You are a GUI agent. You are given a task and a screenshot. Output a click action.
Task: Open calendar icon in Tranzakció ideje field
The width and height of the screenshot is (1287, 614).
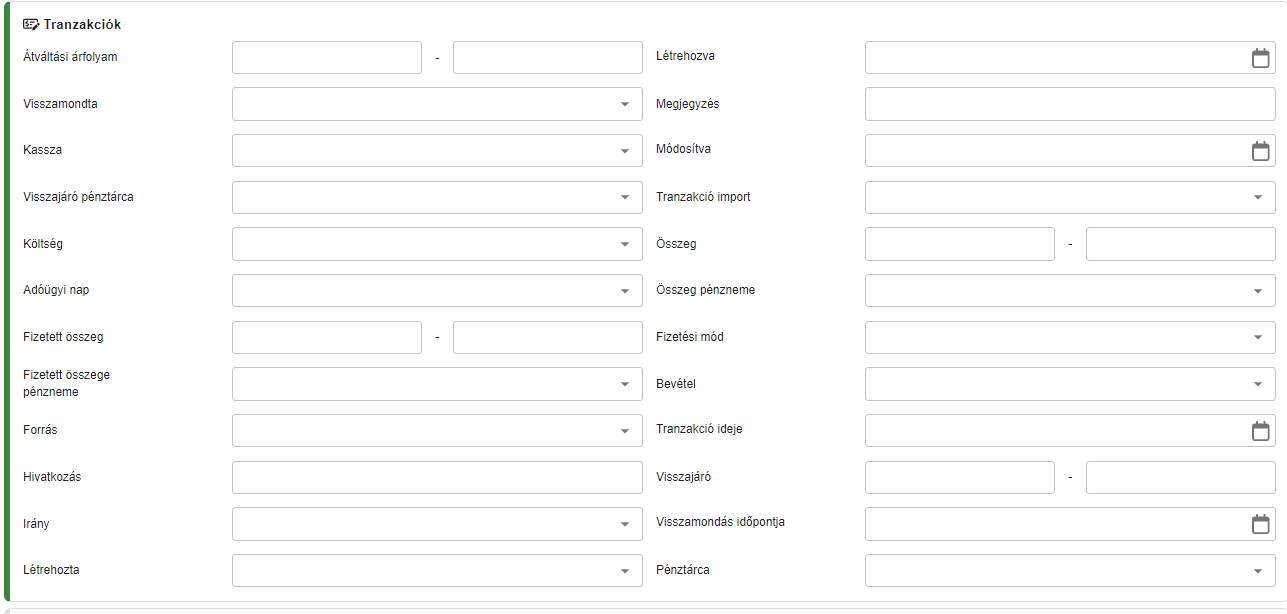point(1260,431)
